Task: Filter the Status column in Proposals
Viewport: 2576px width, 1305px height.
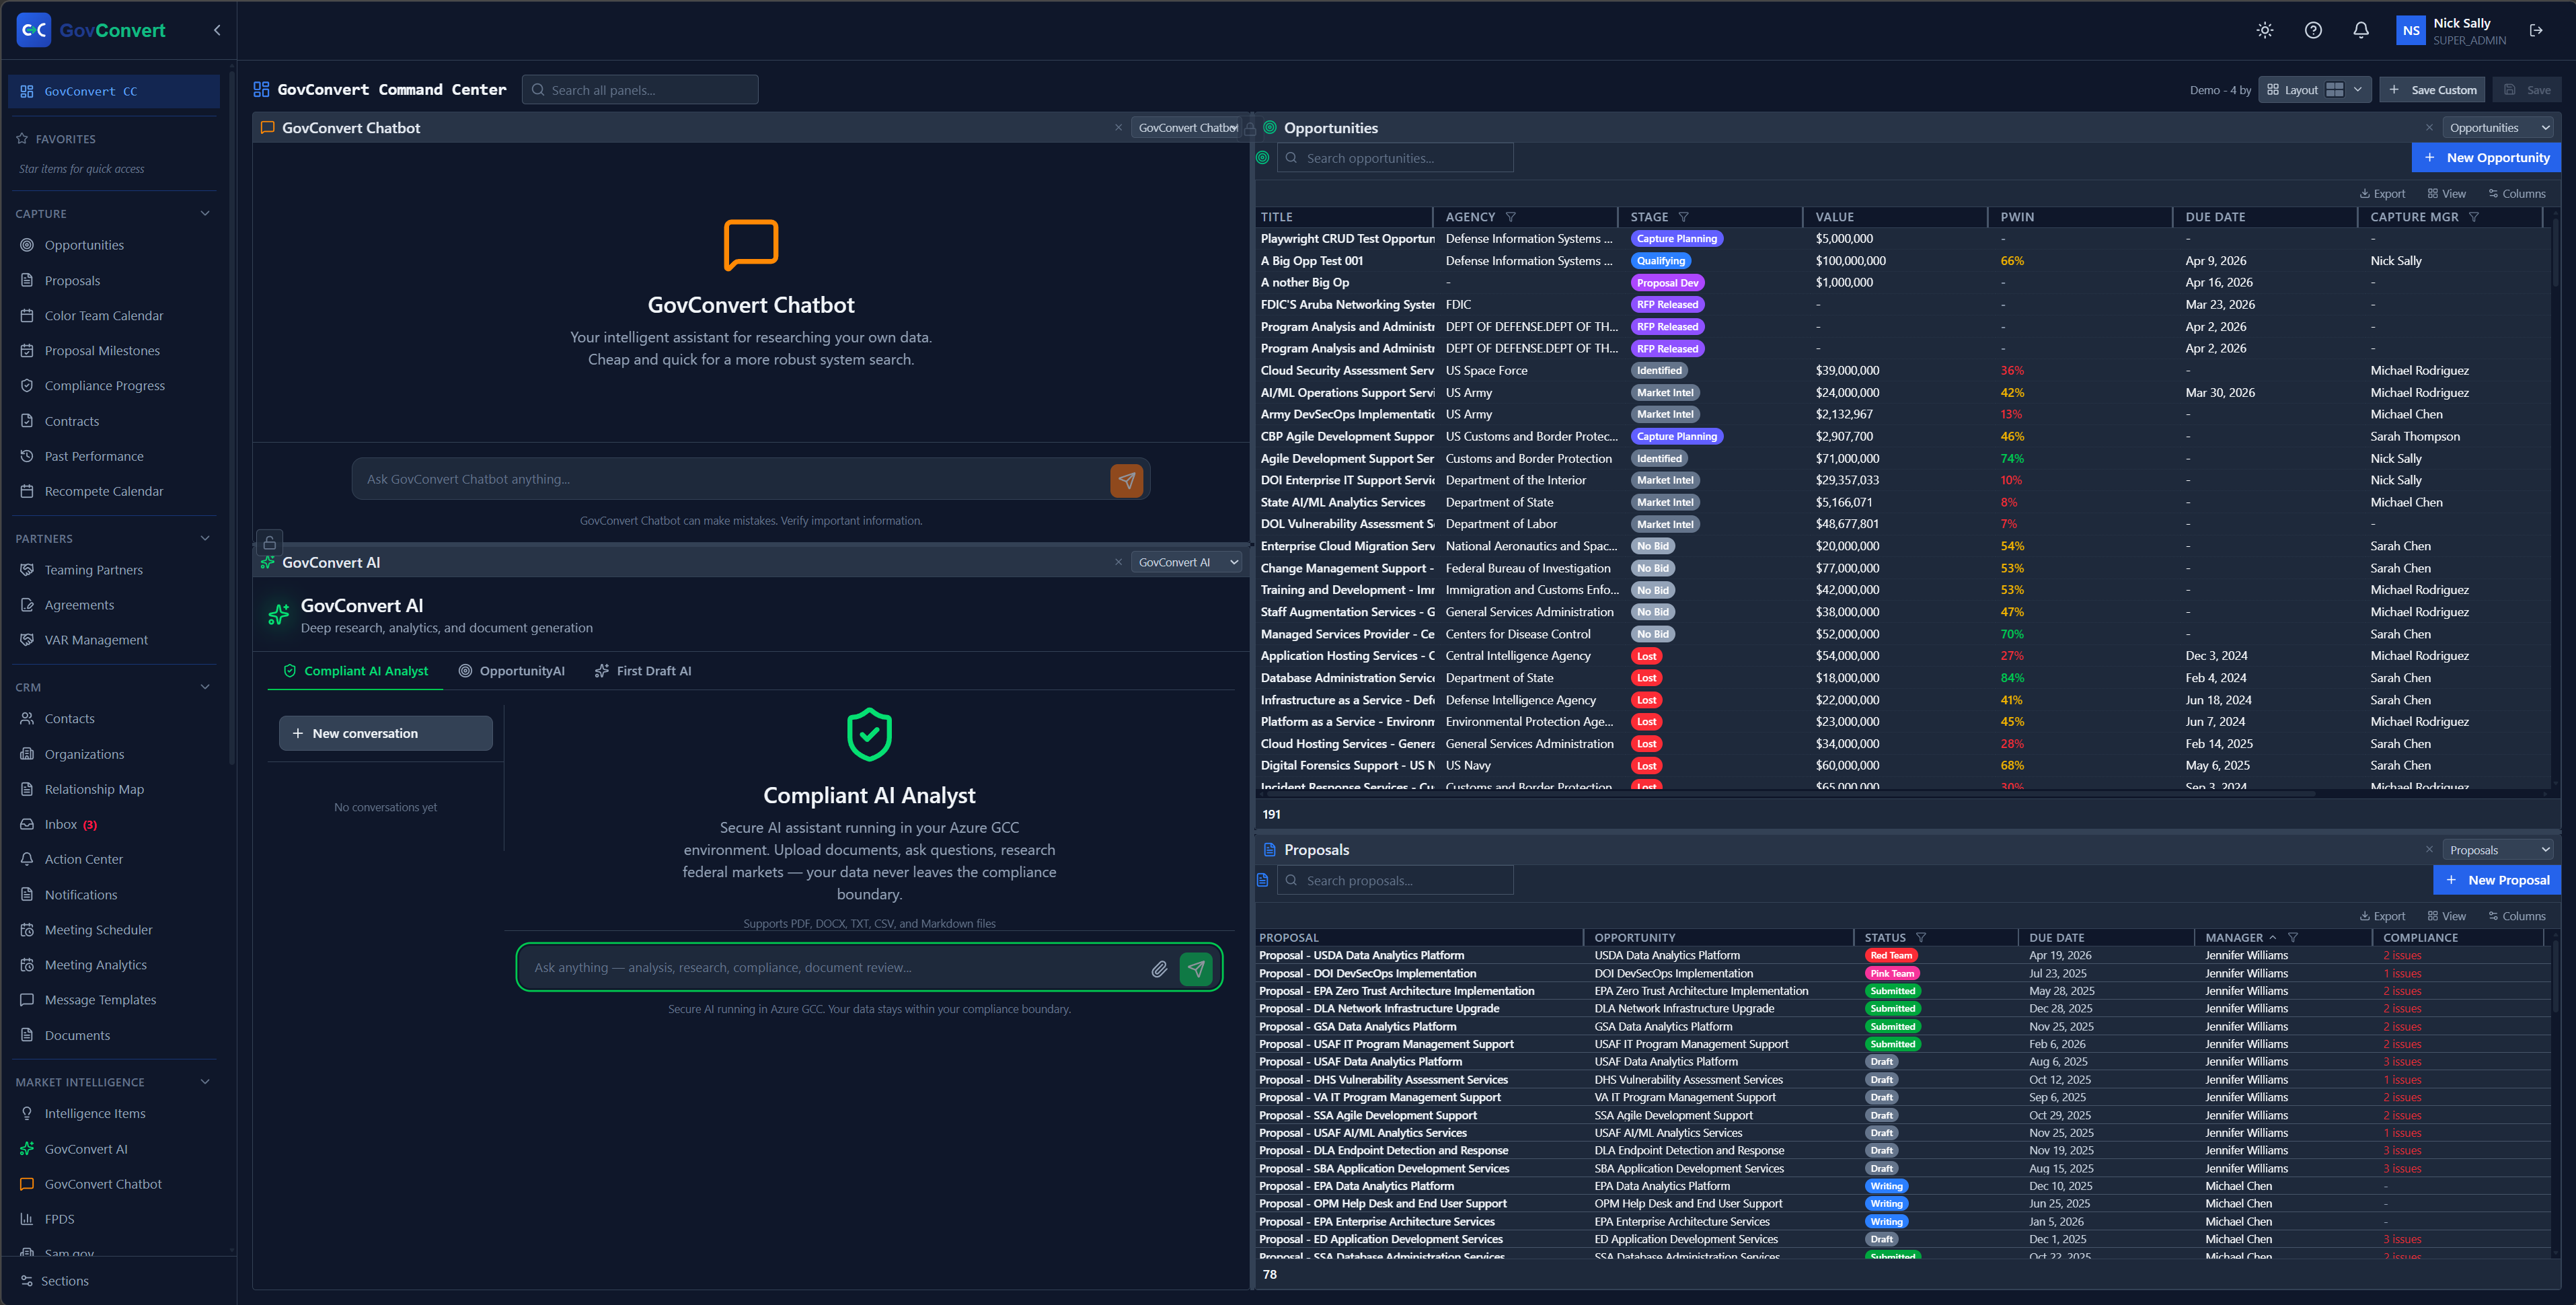Action: coord(1920,938)
